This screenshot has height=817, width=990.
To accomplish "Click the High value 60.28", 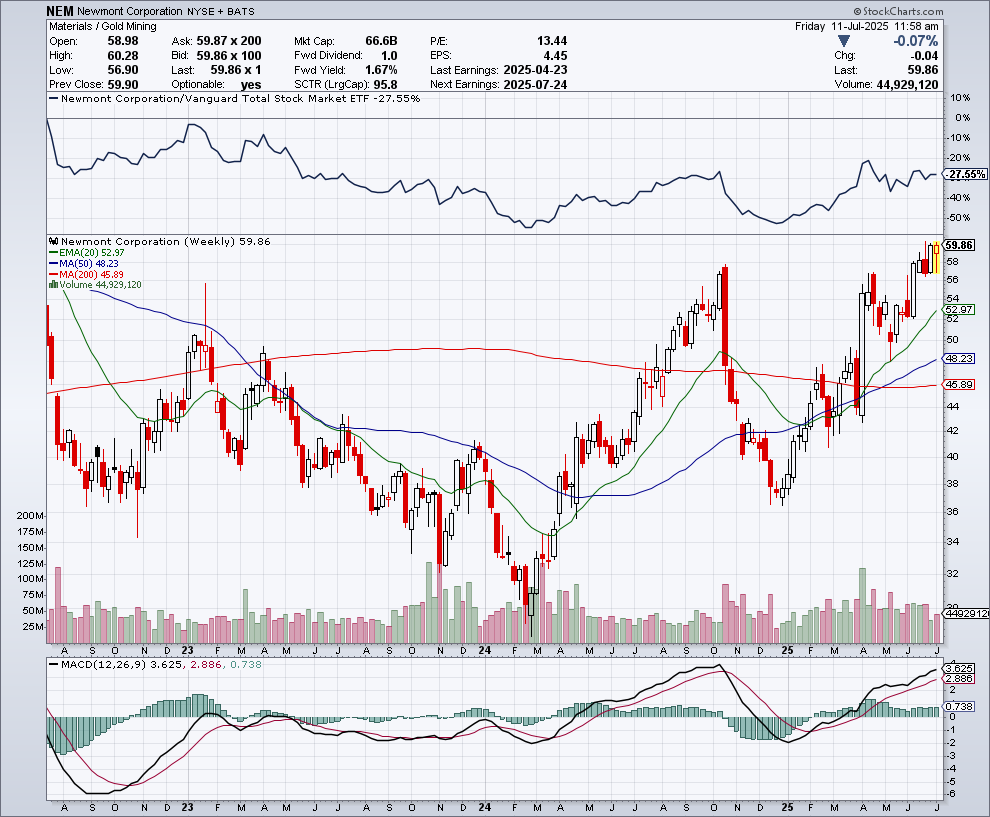I will [122, 56].
